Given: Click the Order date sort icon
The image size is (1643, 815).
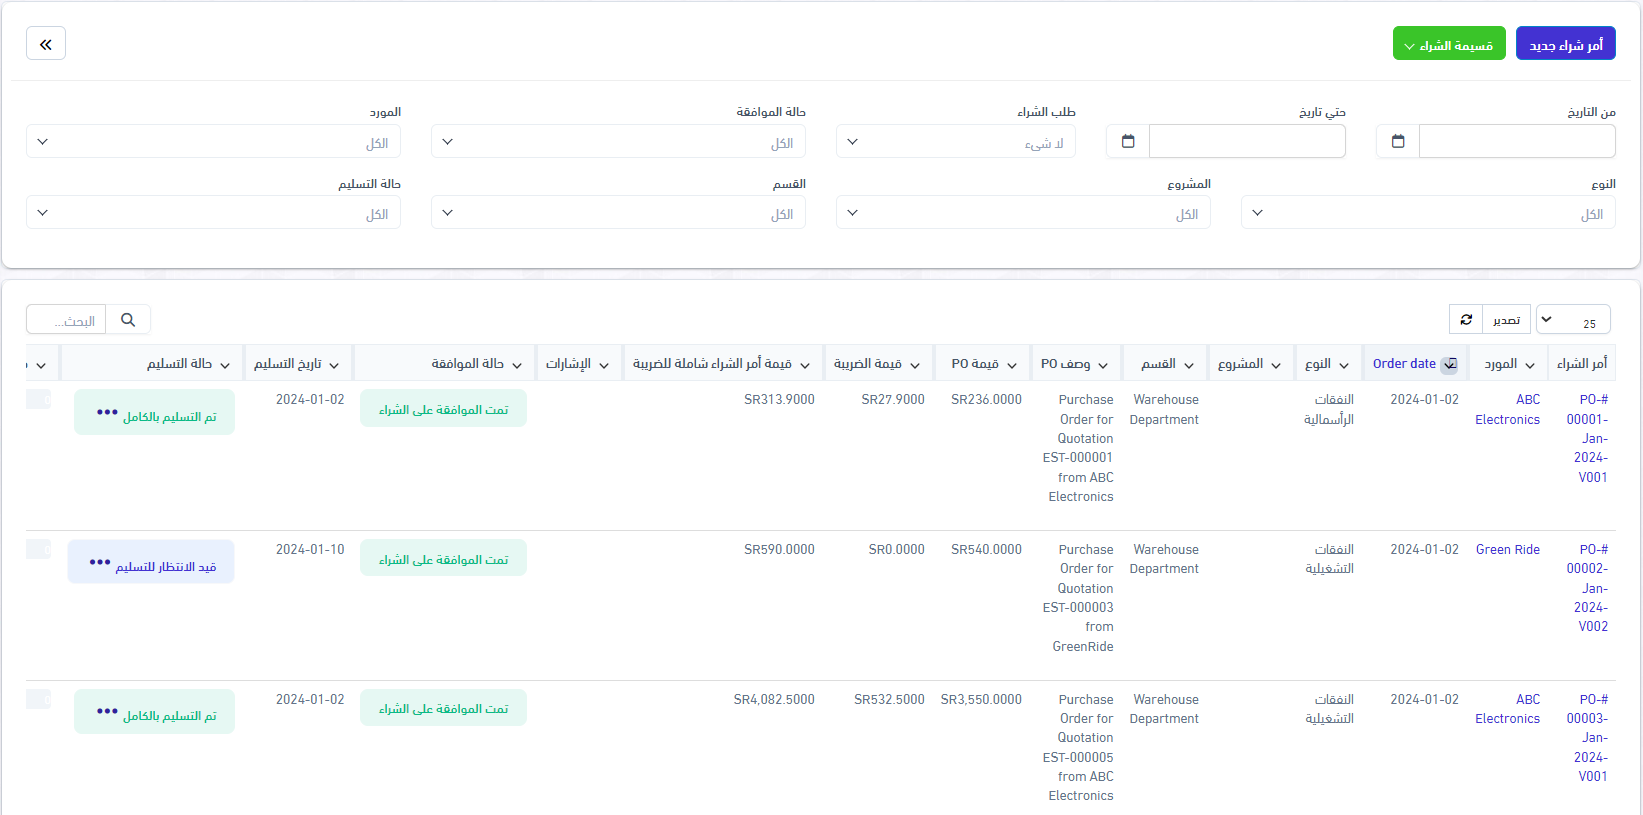Looking at the screenshot, I should click(x=1449, y=364).
